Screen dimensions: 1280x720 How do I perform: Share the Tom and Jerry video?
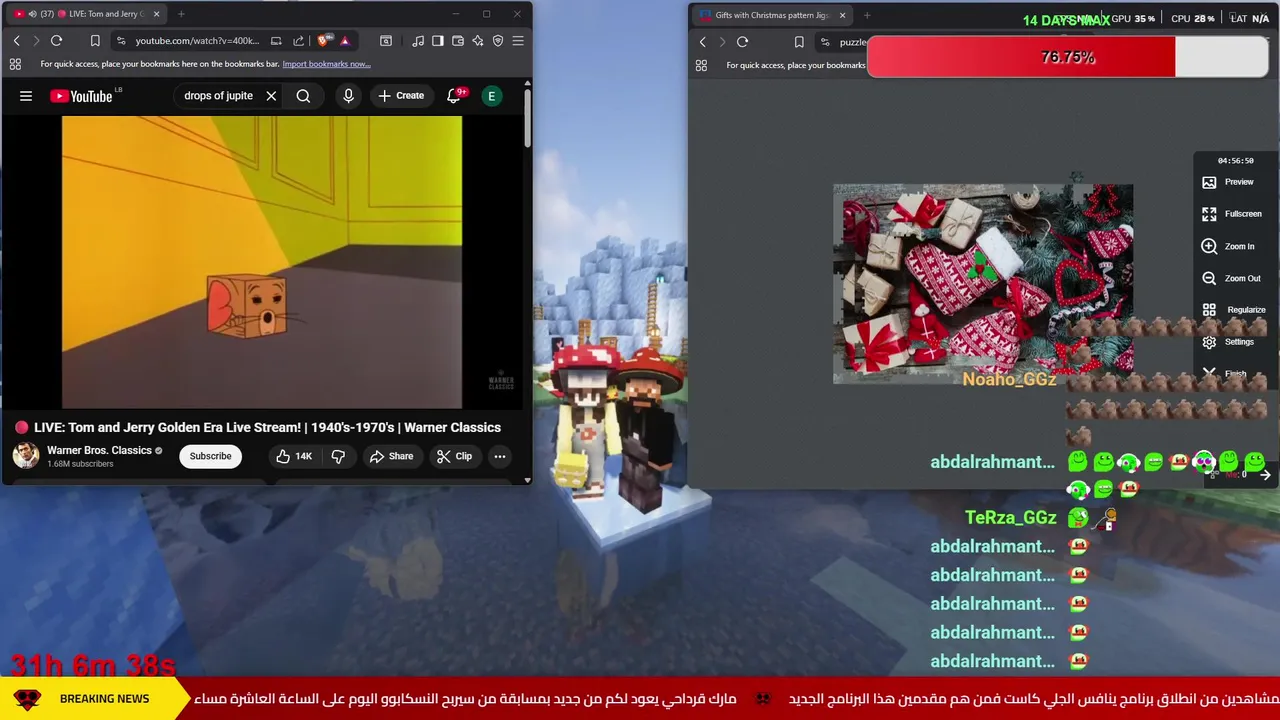(391, 456)
